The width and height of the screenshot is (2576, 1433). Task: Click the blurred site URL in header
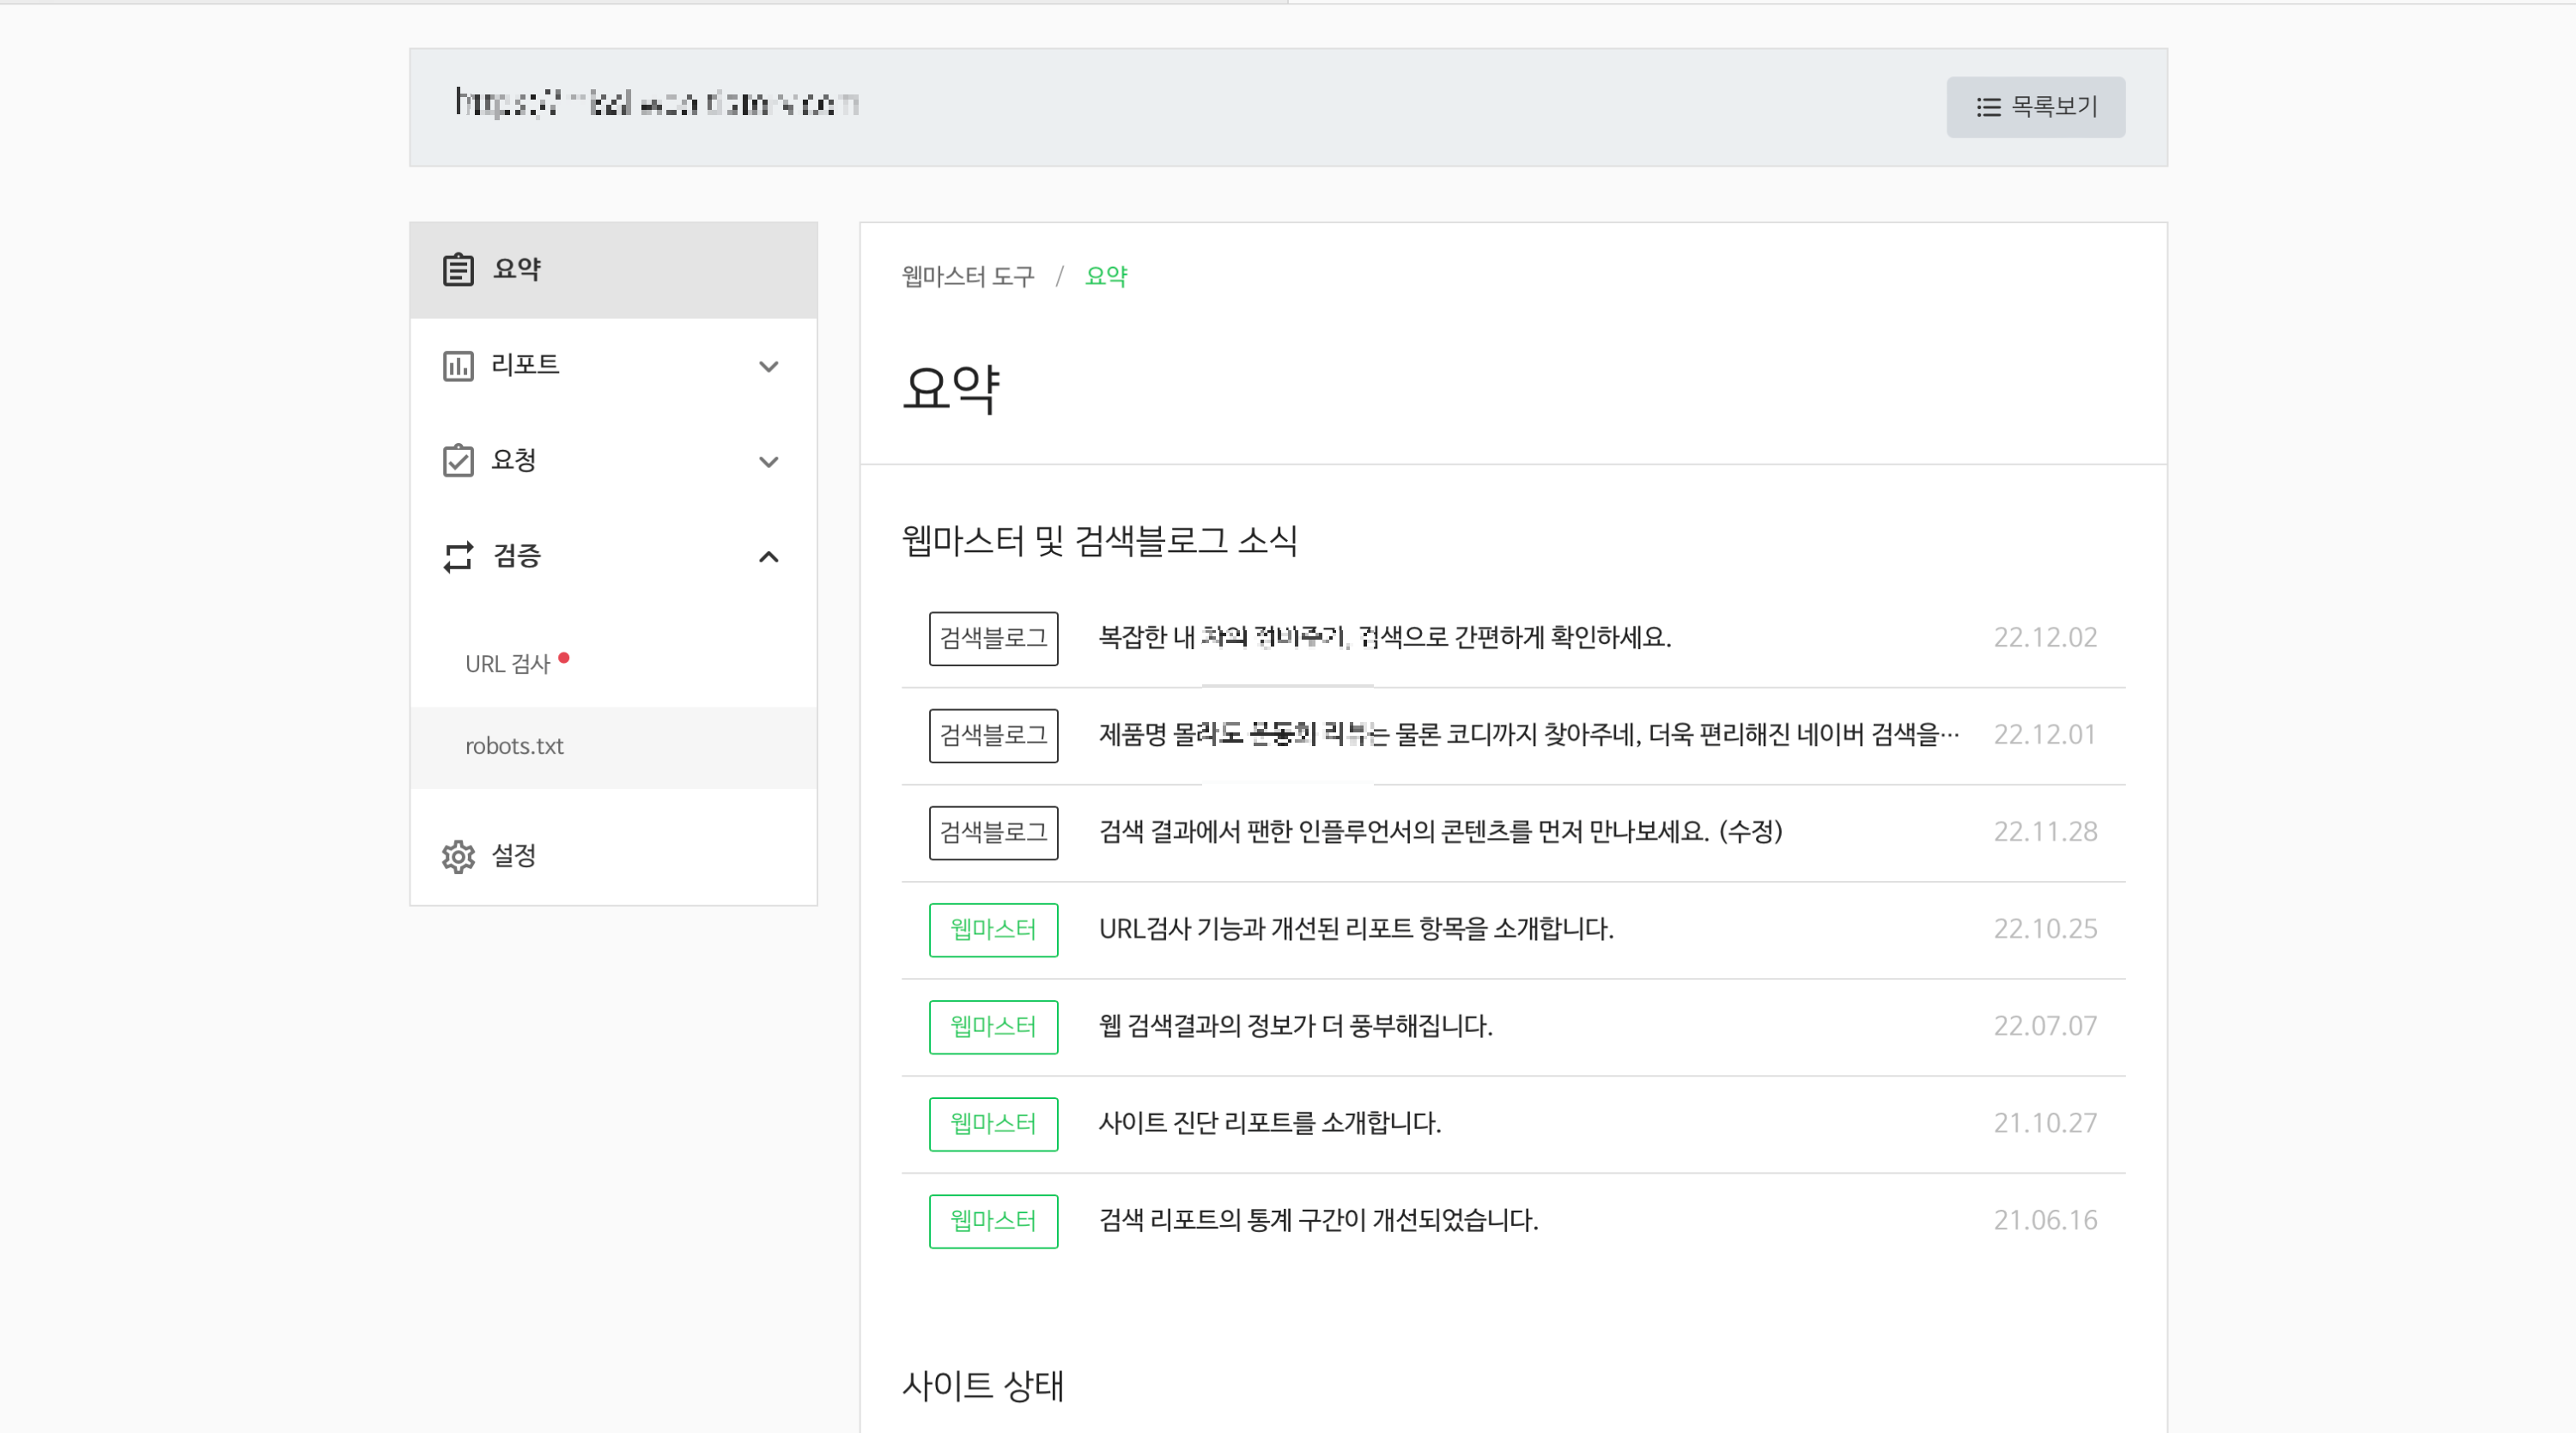coord(656,103)
